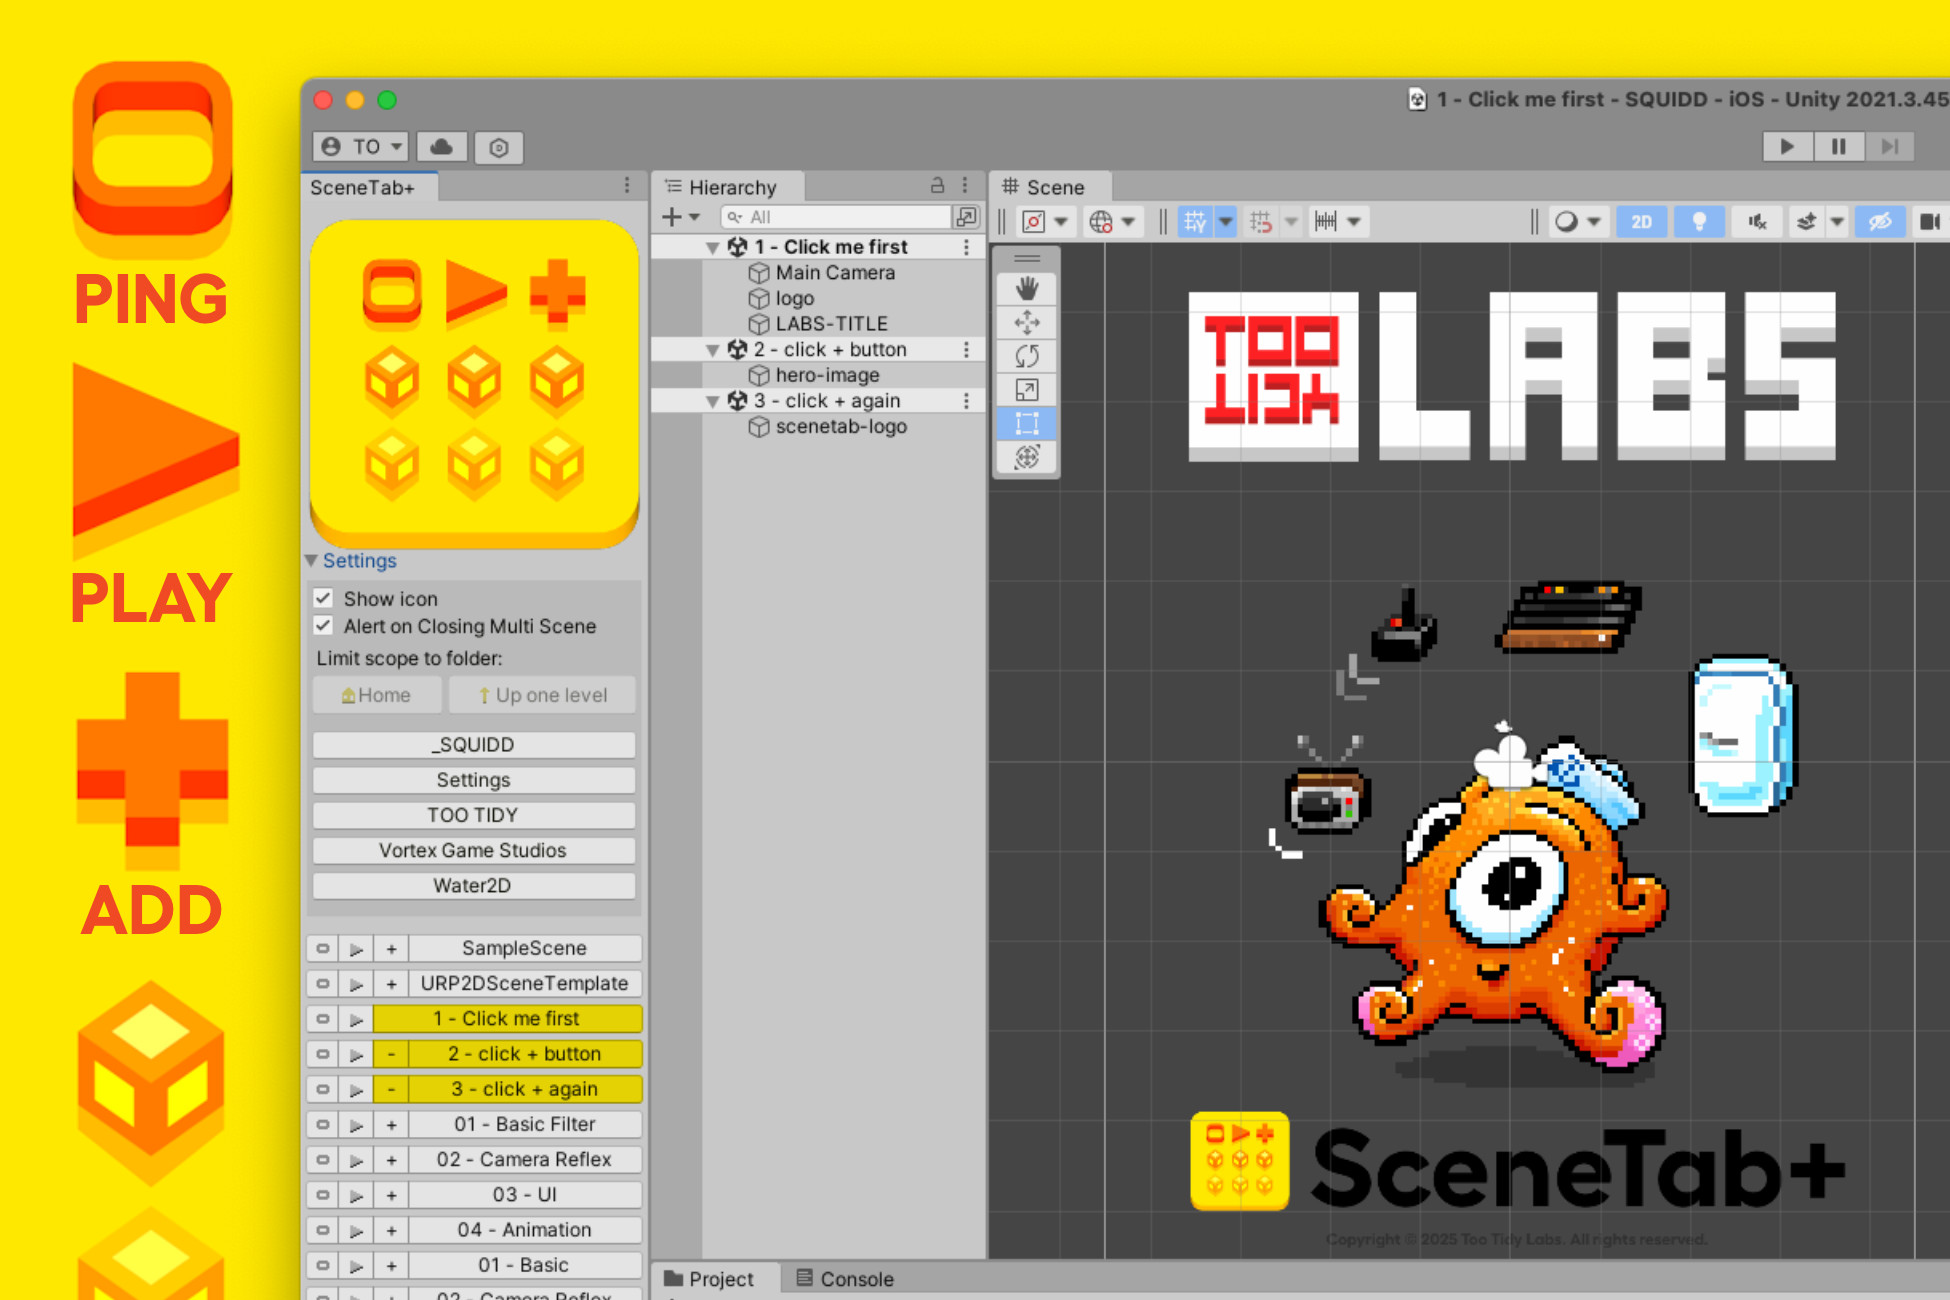Click the ping icon next to SampleScene
Image resolution: width=1950 pixels, height=1300 pixels.
click(323, 947)
